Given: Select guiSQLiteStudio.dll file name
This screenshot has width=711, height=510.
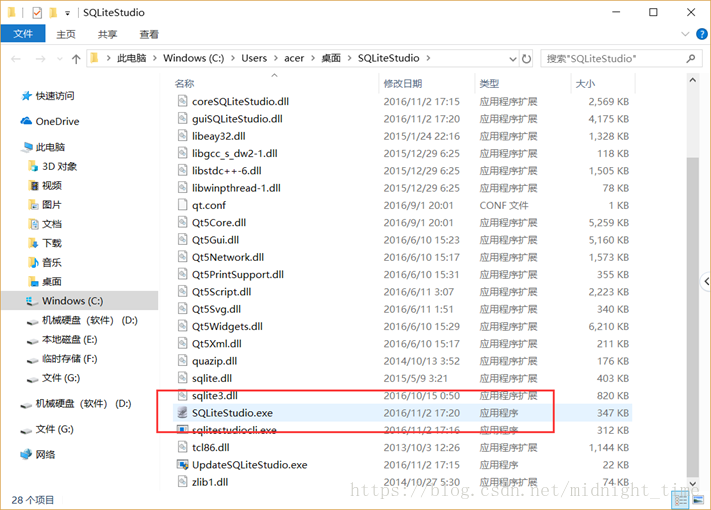Looking at the screenshot, I should tap(237, 119).
